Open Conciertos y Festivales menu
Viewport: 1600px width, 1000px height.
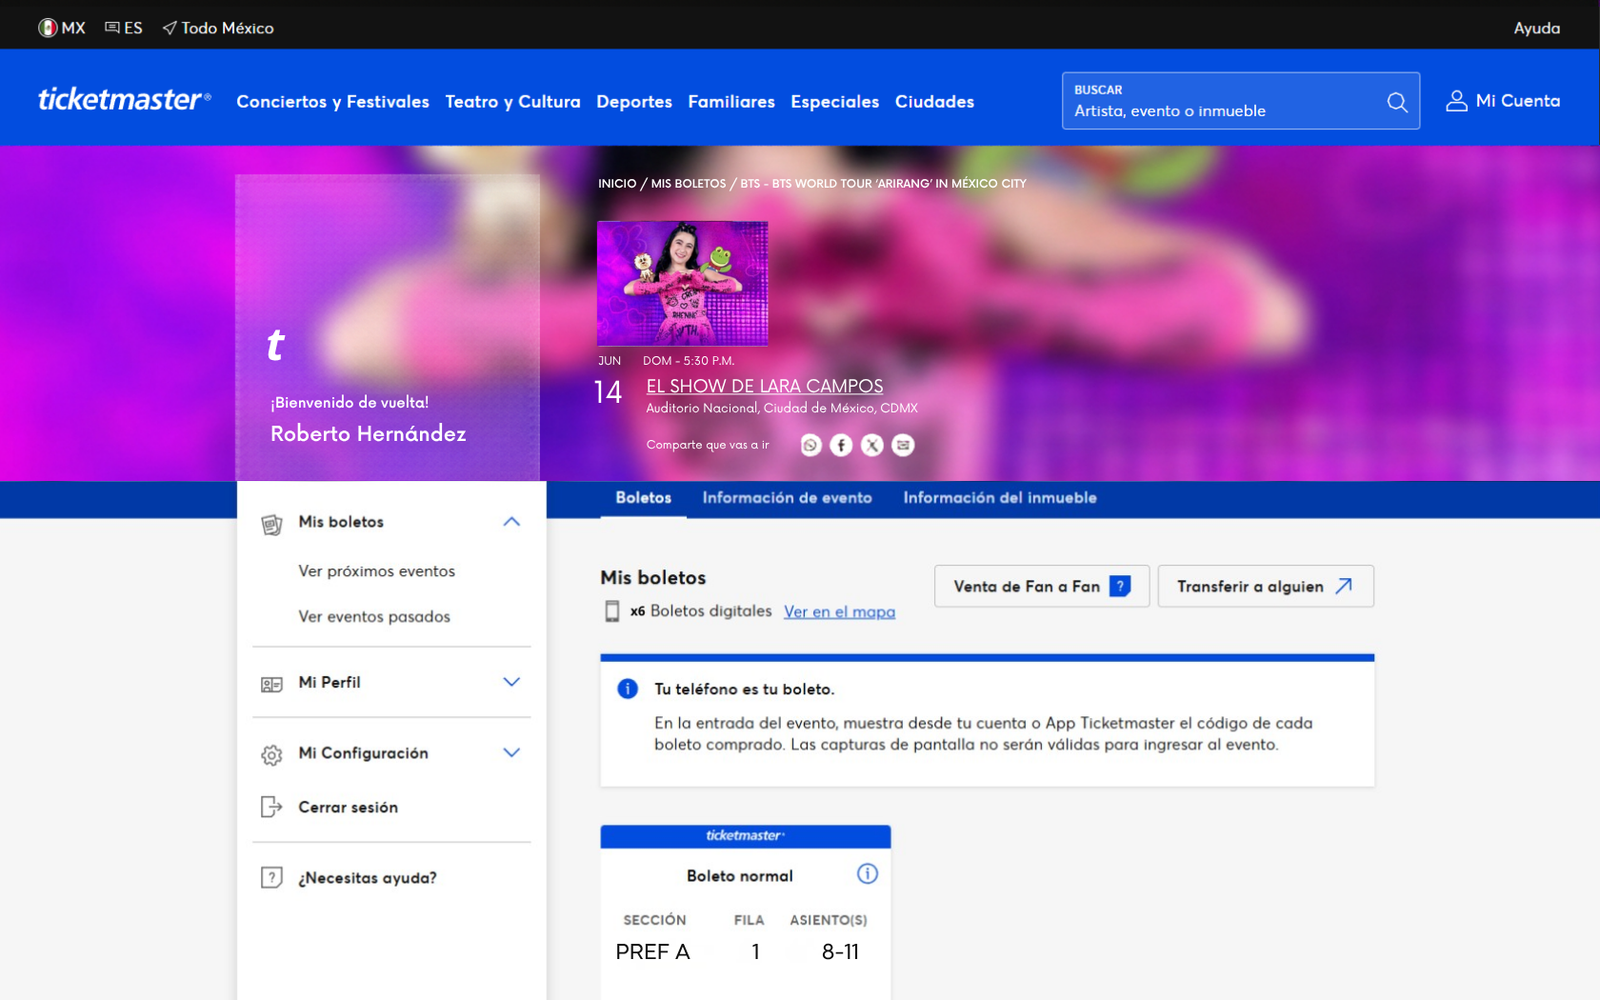[333, 102]
